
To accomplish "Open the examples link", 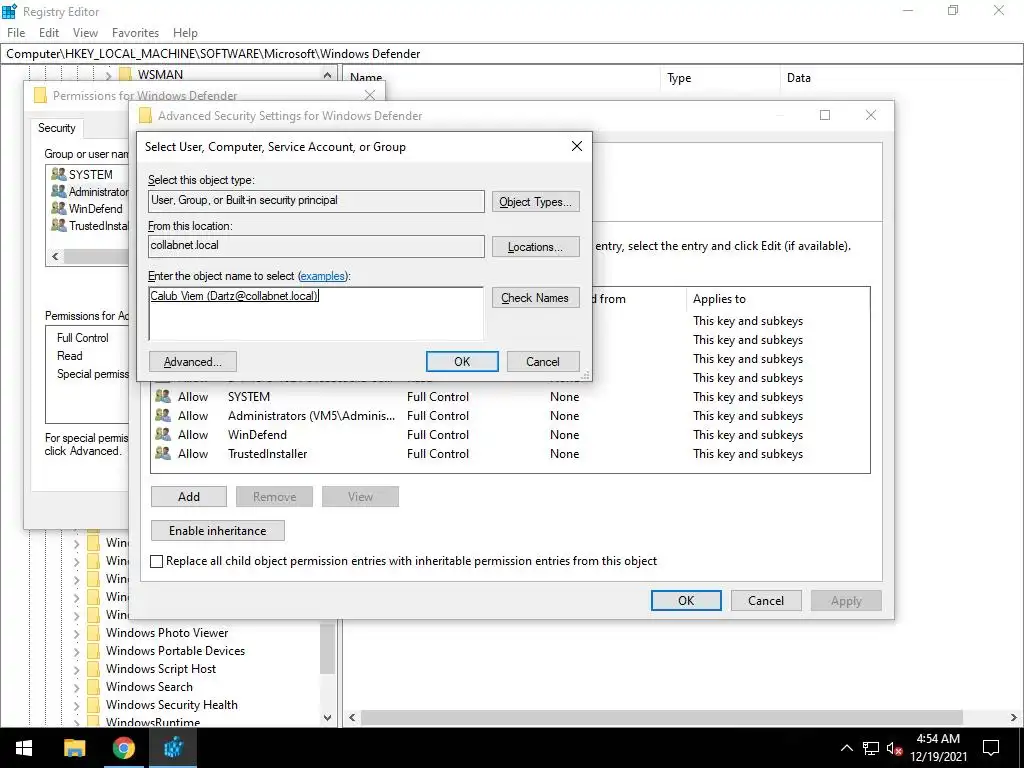I will pos(323,276).
